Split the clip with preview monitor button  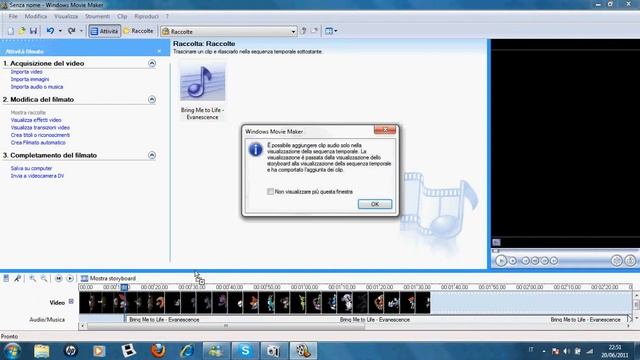(617, 260)
